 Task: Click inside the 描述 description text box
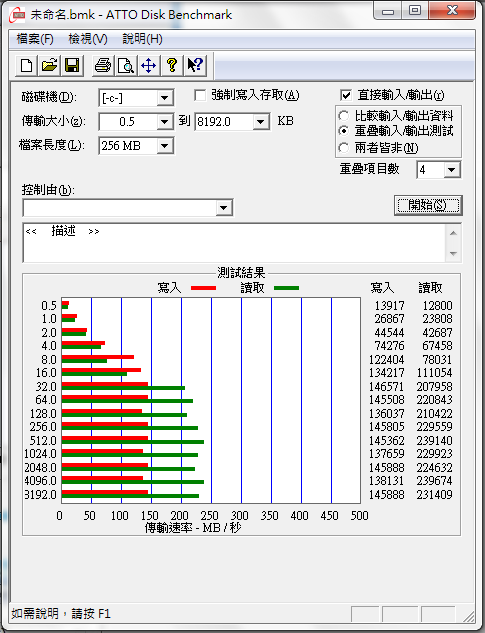(234, 243)
